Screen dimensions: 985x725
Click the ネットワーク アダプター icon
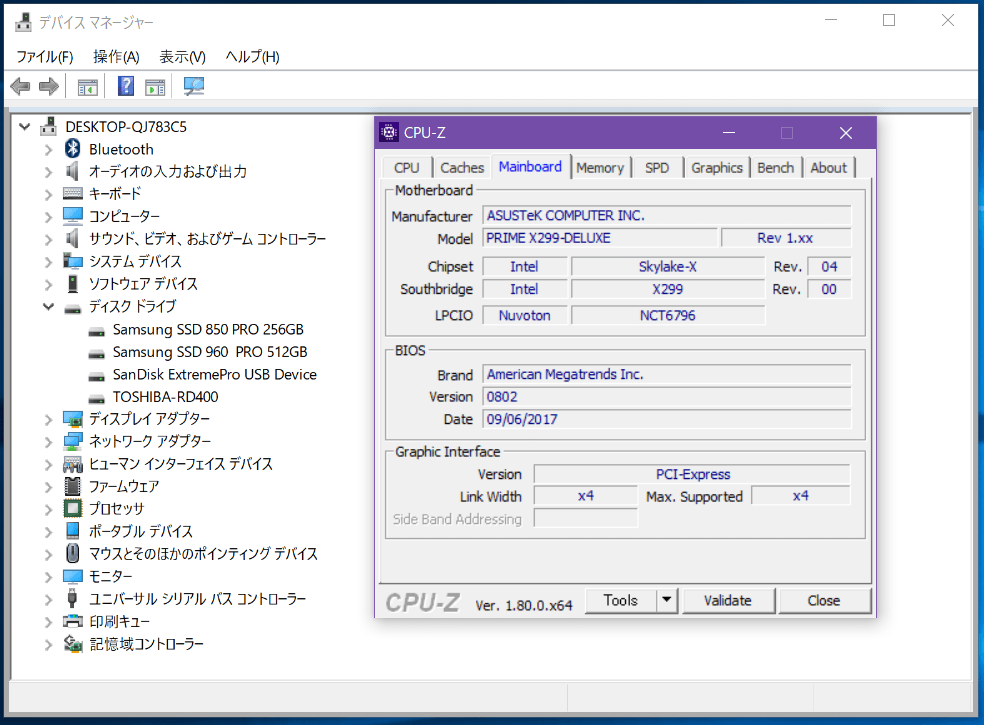point(73,441)
